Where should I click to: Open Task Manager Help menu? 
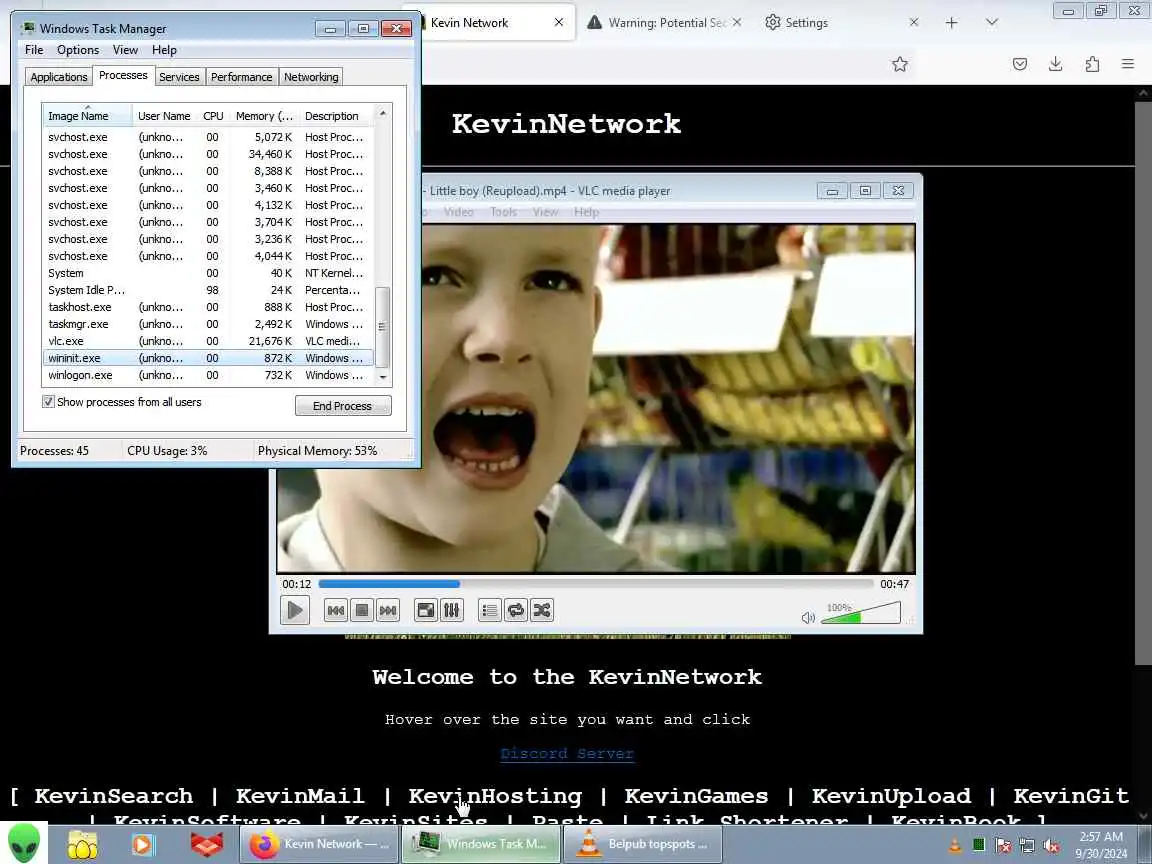164,50
